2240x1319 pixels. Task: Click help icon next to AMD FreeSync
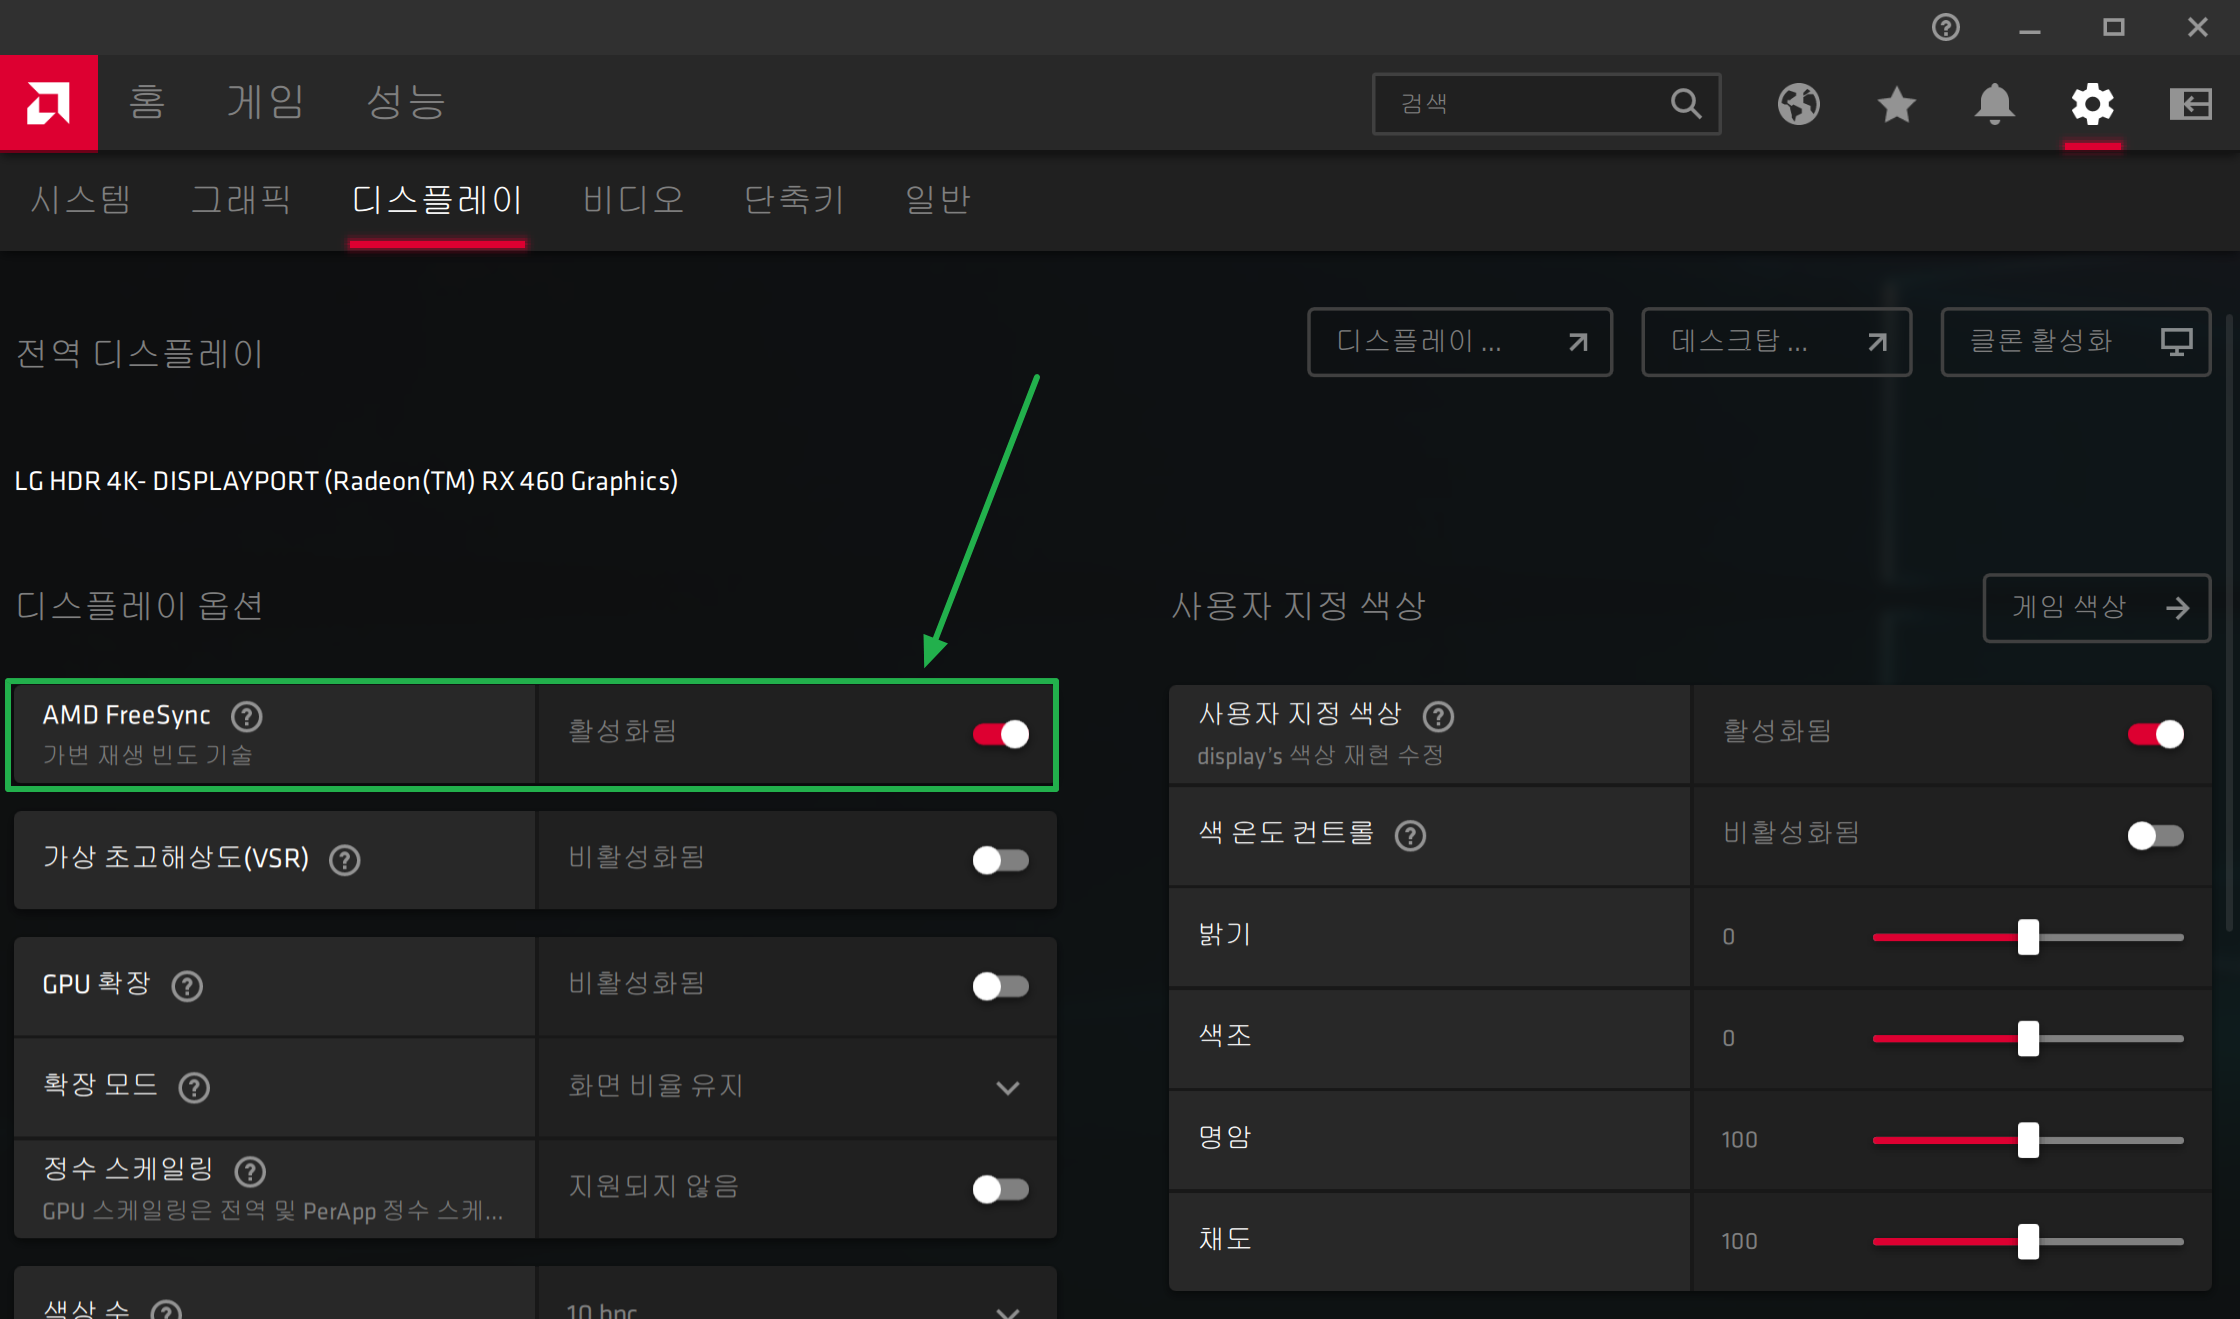246,716
